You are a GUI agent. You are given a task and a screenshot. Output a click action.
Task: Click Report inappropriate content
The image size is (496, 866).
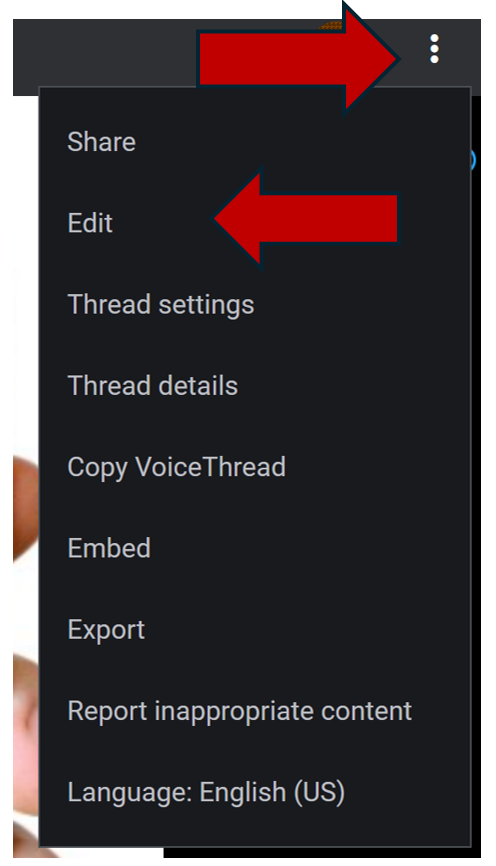point(255,710)
